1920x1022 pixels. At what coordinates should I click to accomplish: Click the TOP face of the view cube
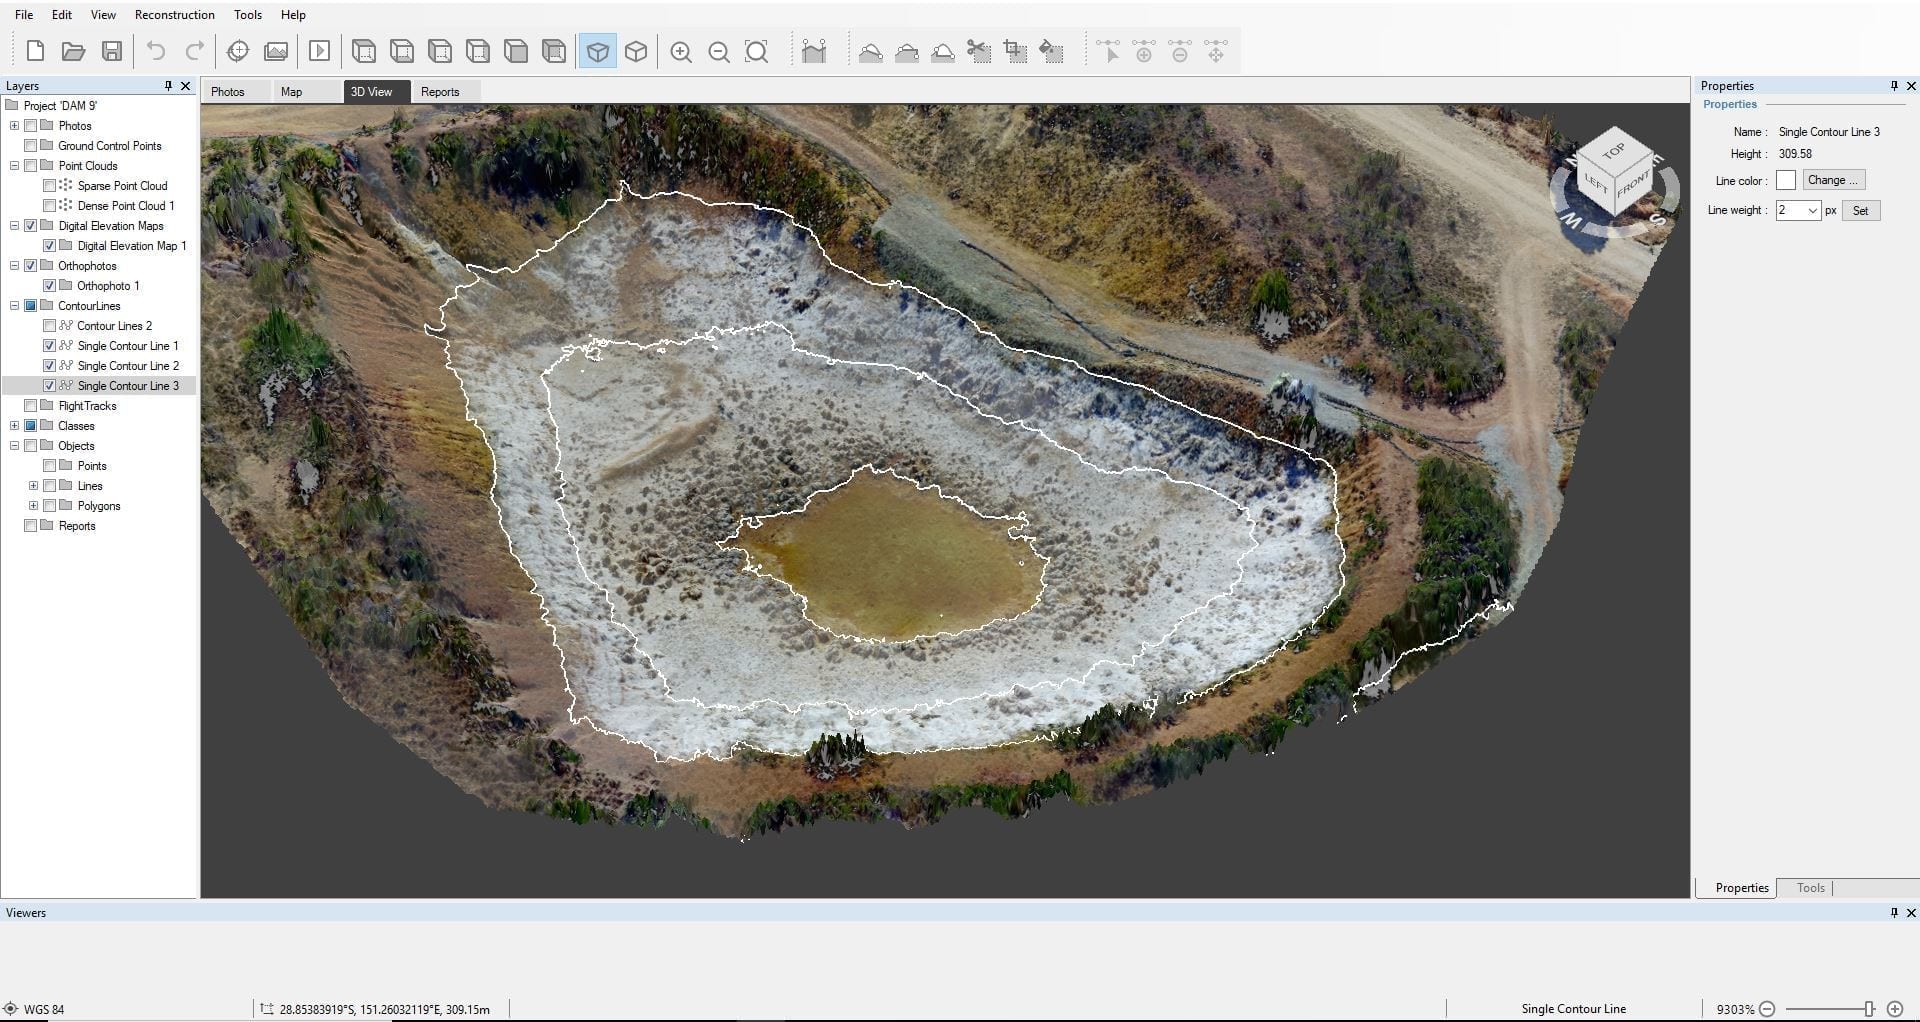pyautogui.click(x=1613, y=151)
